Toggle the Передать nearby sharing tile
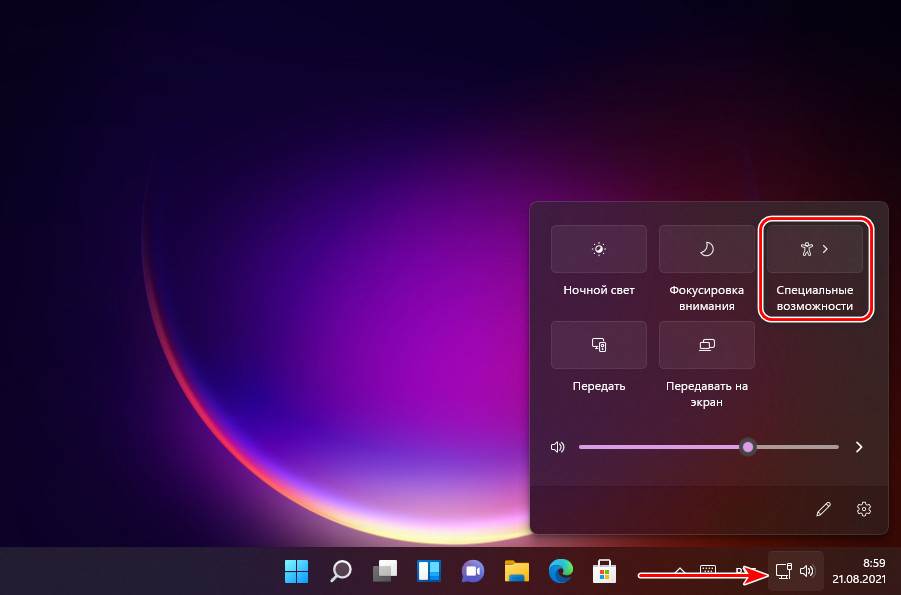This screenshot has height=595, width=901. 599,345
